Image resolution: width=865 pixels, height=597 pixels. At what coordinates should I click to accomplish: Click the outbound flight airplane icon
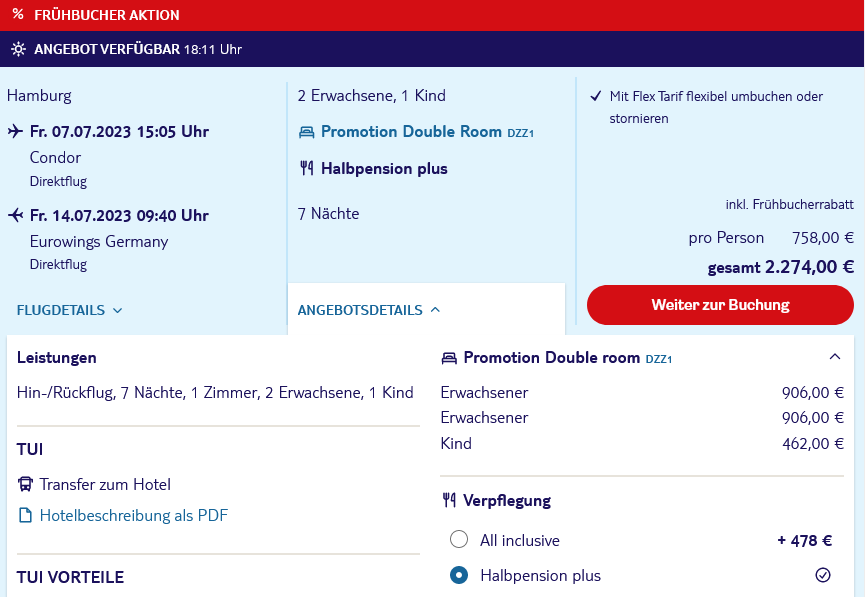[15, 131]
